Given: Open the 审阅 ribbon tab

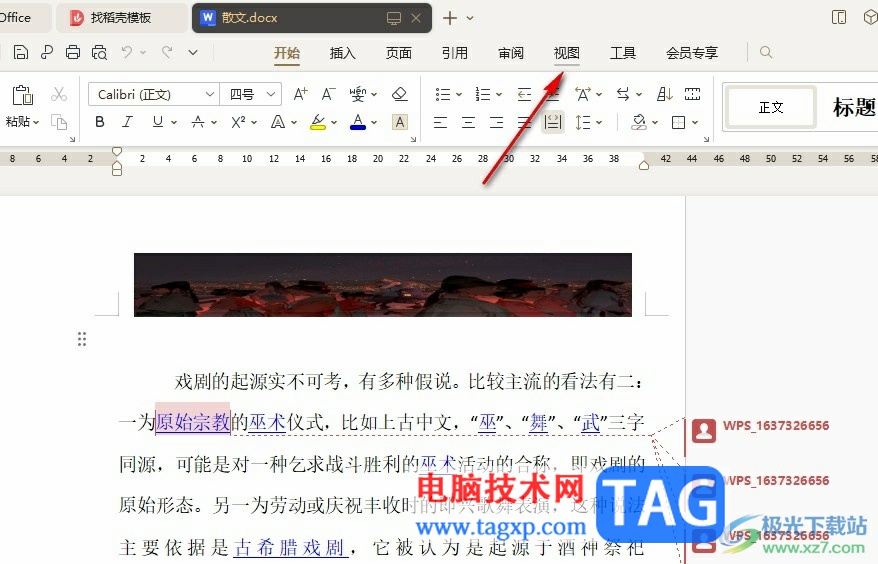Looking at the screenshot, I should [x=511, y=53].
